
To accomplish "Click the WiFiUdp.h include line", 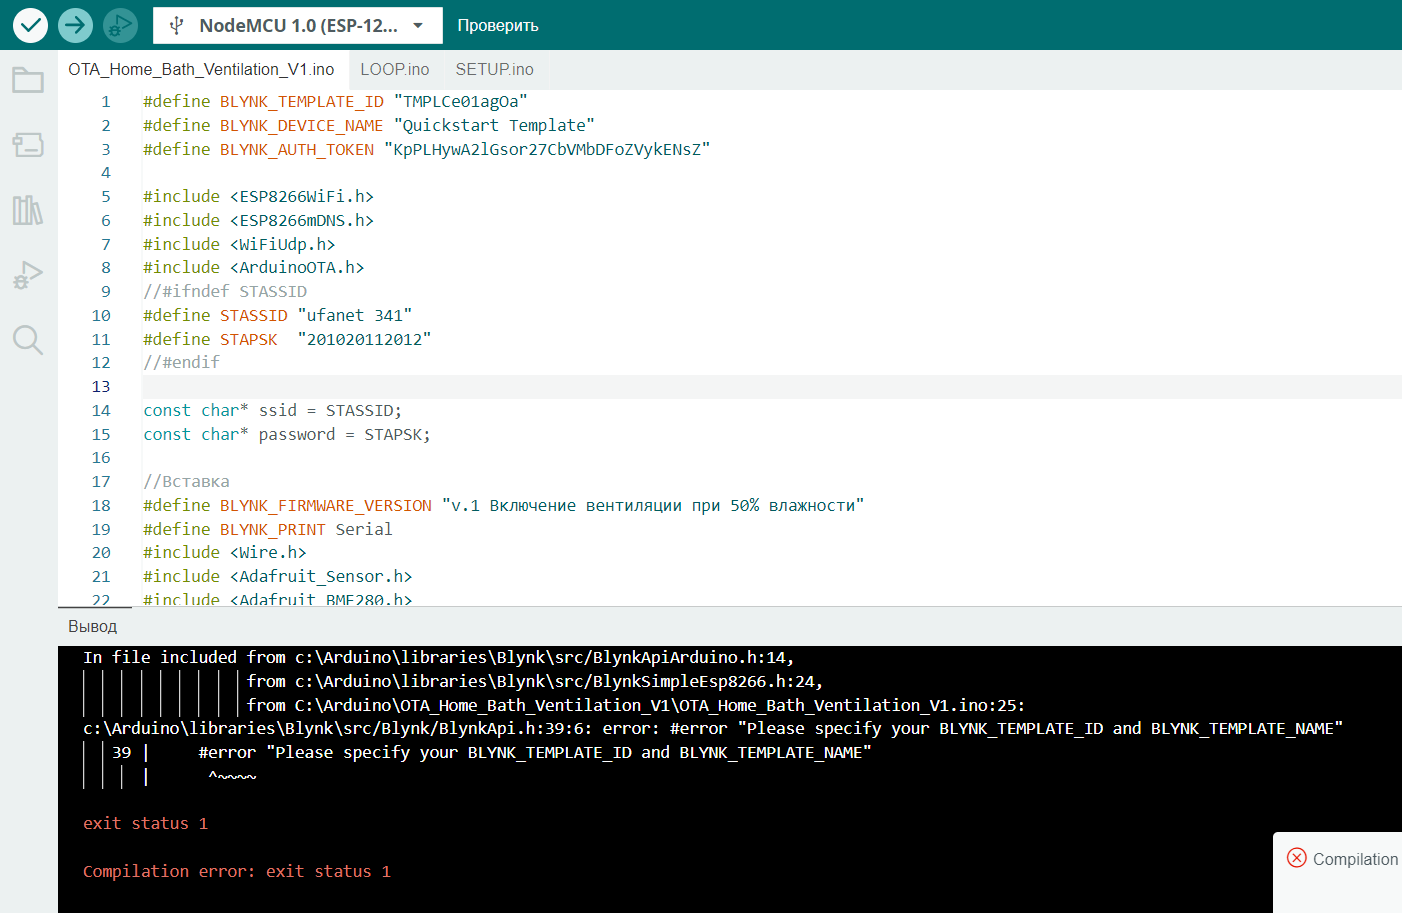I will pos(239,244).
